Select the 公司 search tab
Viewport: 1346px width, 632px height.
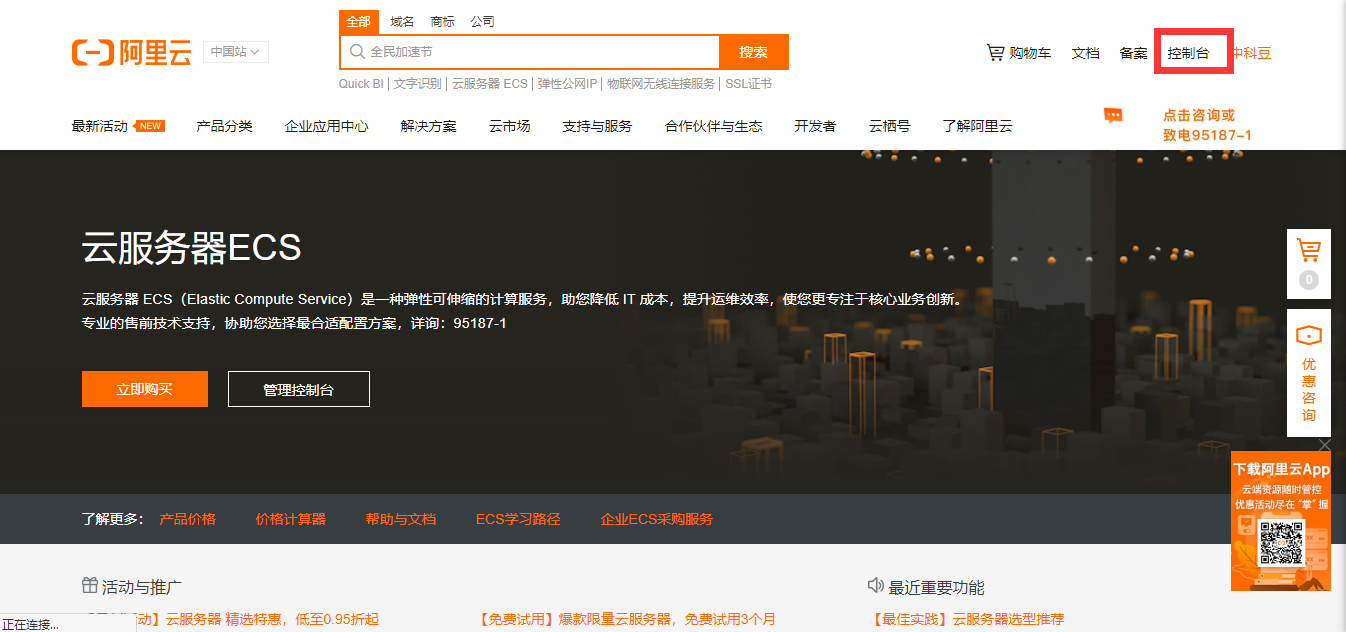coord(482,22)
